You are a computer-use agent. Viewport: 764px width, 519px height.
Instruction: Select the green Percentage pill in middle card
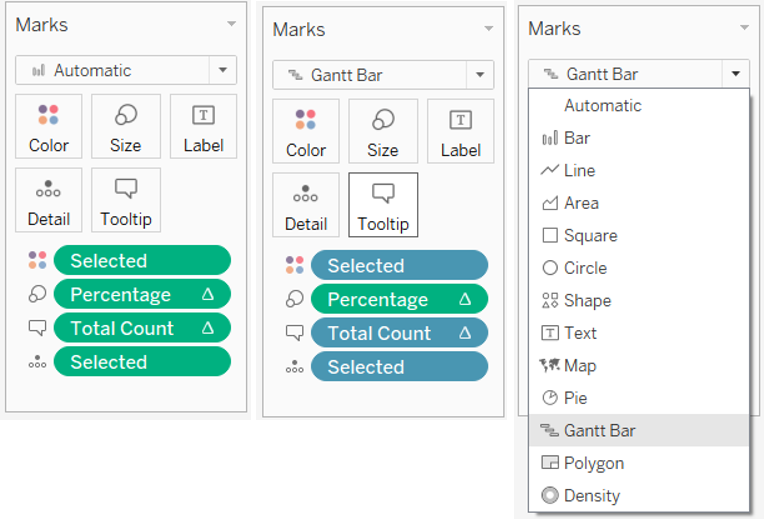point(400,299)
